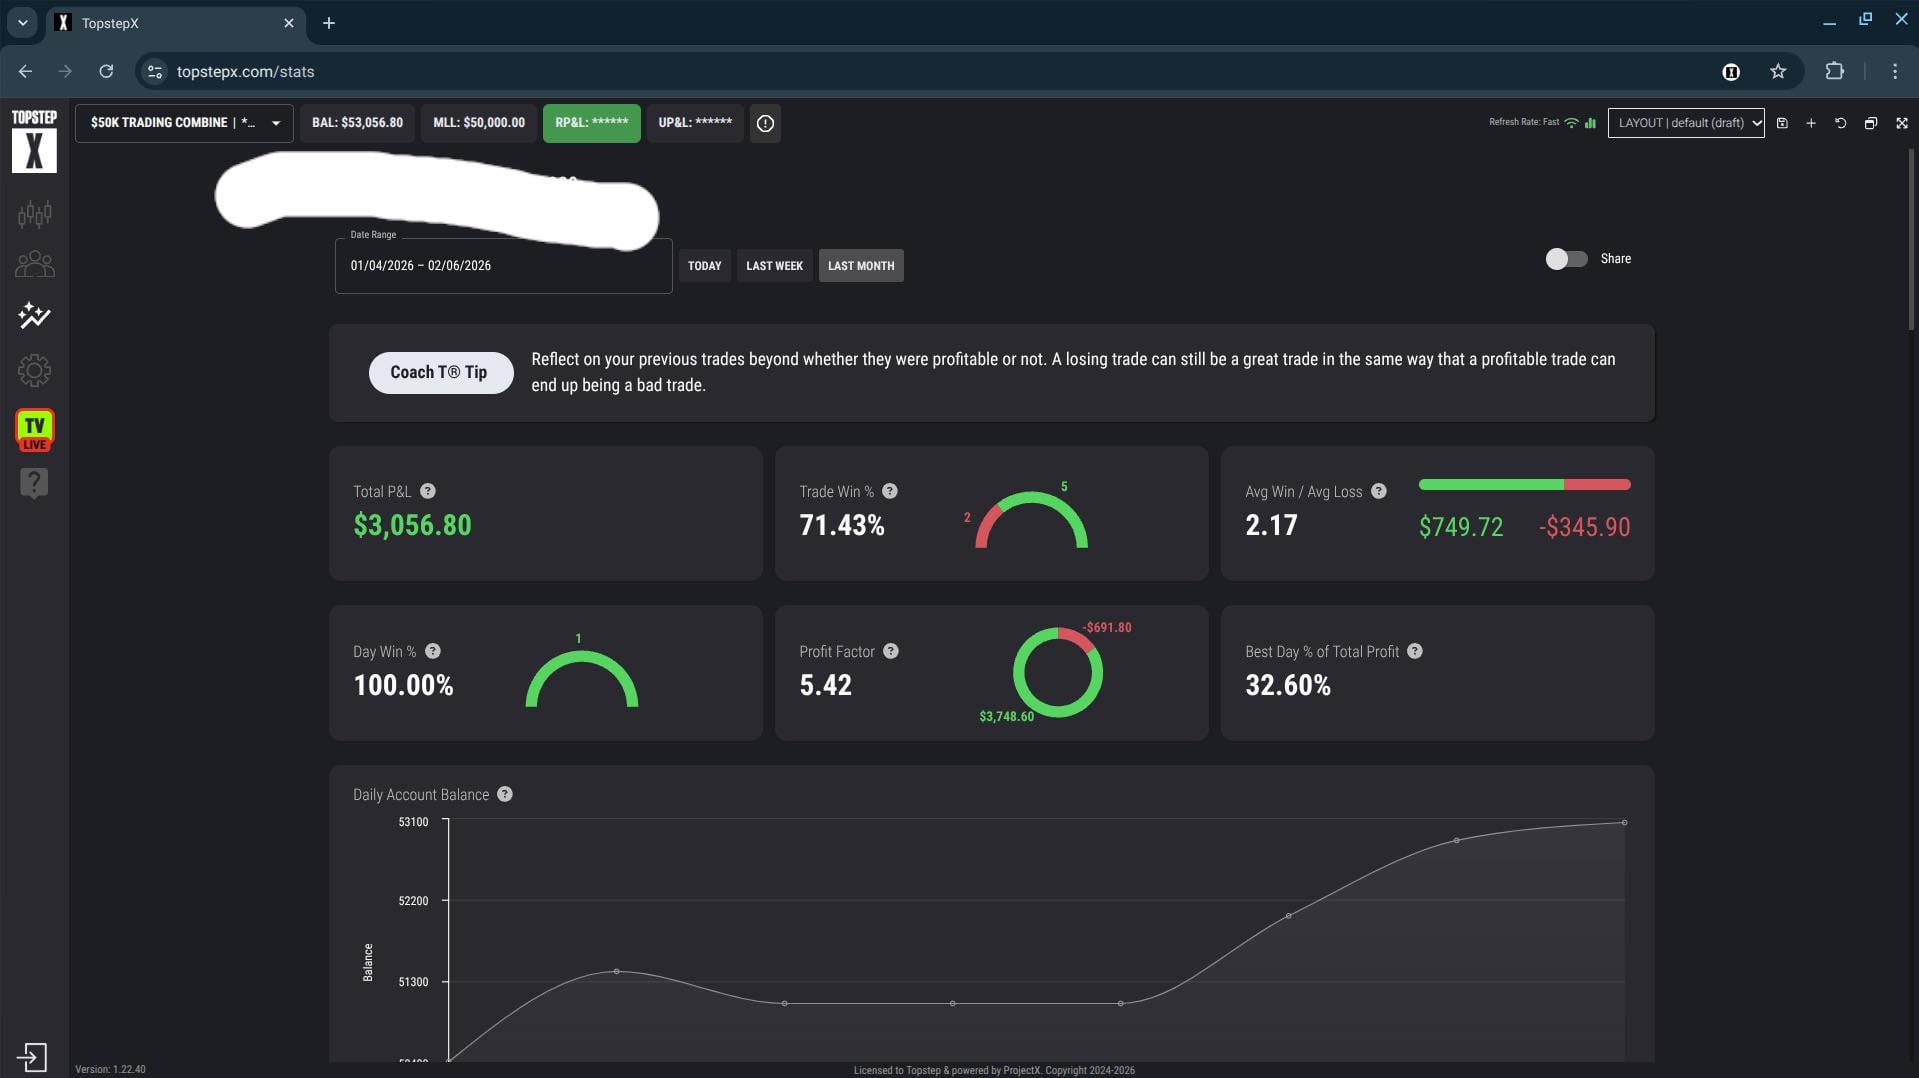Open the settings gear in sidebar
Image resolution: width=1919 pixels, height=1078 pixels.
click(34, 371)
